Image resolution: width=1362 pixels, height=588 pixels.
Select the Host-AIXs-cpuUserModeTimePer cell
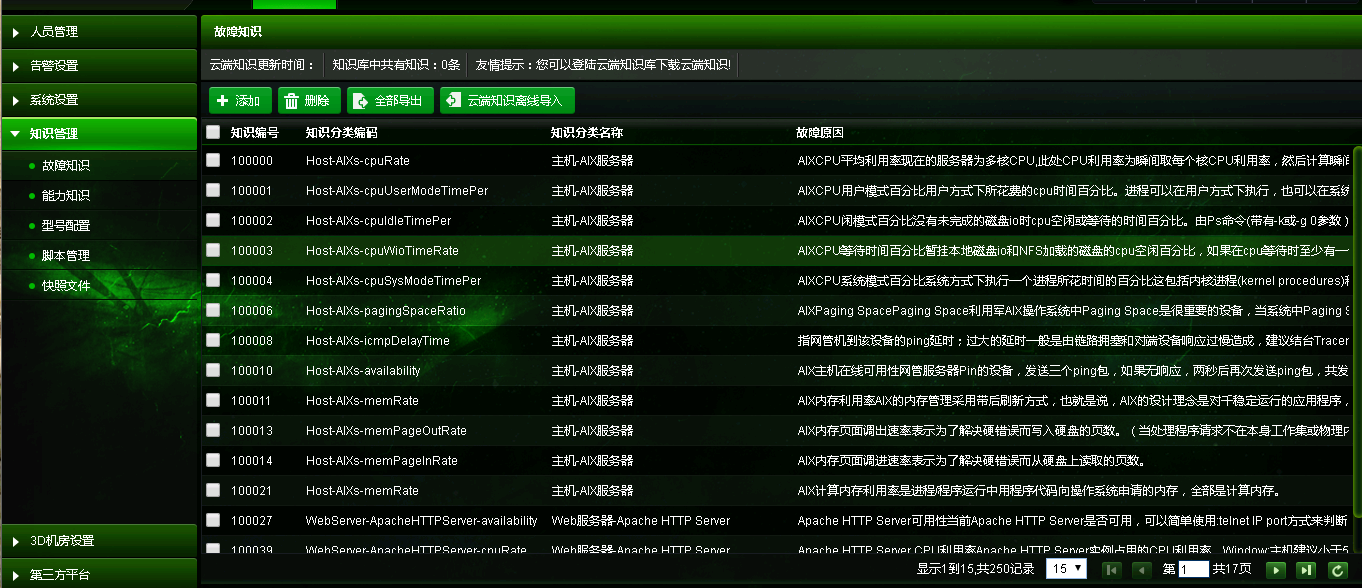(397, 191)
